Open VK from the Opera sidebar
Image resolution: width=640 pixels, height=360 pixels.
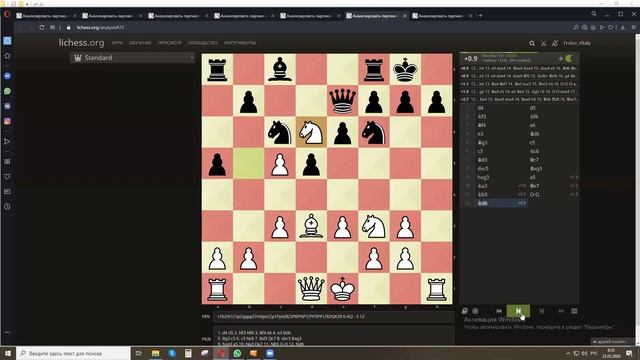click(x=7, y=106)
